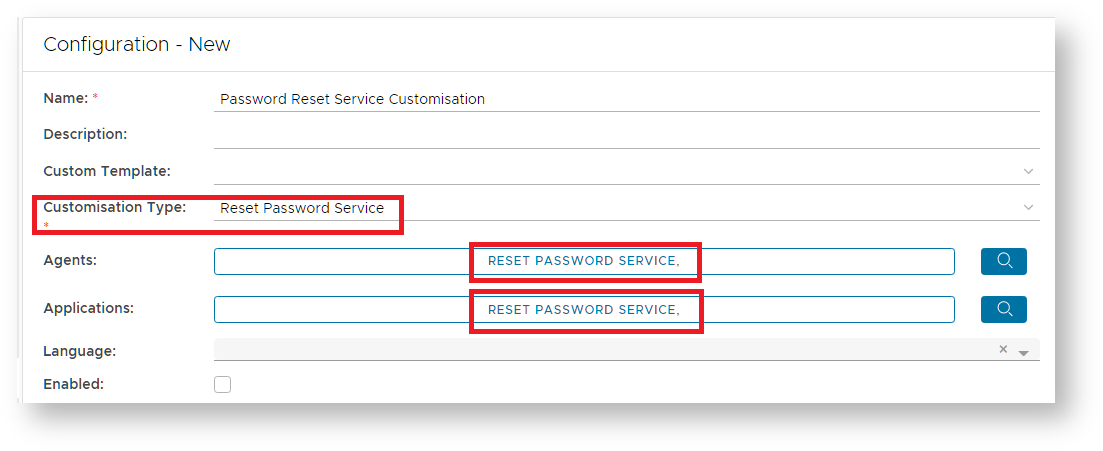Open the Language dropdown arrow
Screen dimensions: 1103x451
pyautogui.click(x=1023, y=352)
